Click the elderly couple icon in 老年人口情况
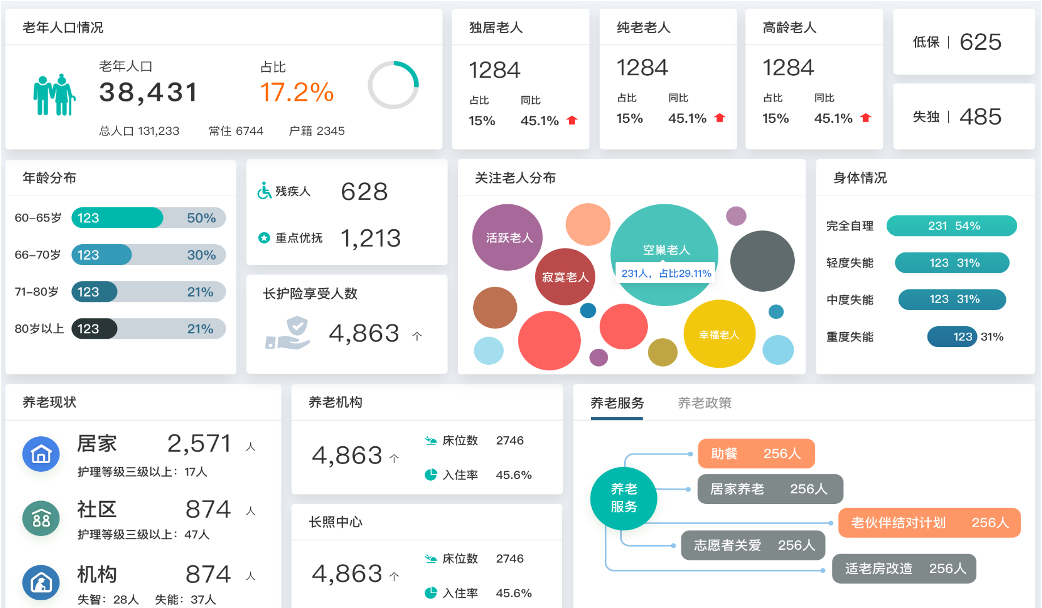Viewport: 1042px width, 608px height. click(54, 95)
